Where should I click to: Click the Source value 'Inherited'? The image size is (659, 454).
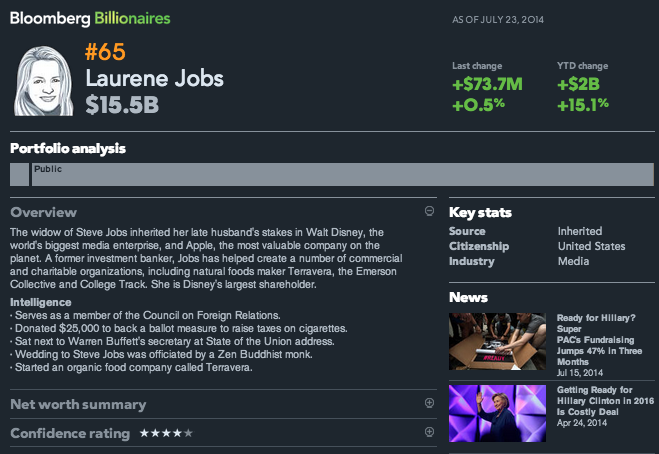click(x=580, y=231)
